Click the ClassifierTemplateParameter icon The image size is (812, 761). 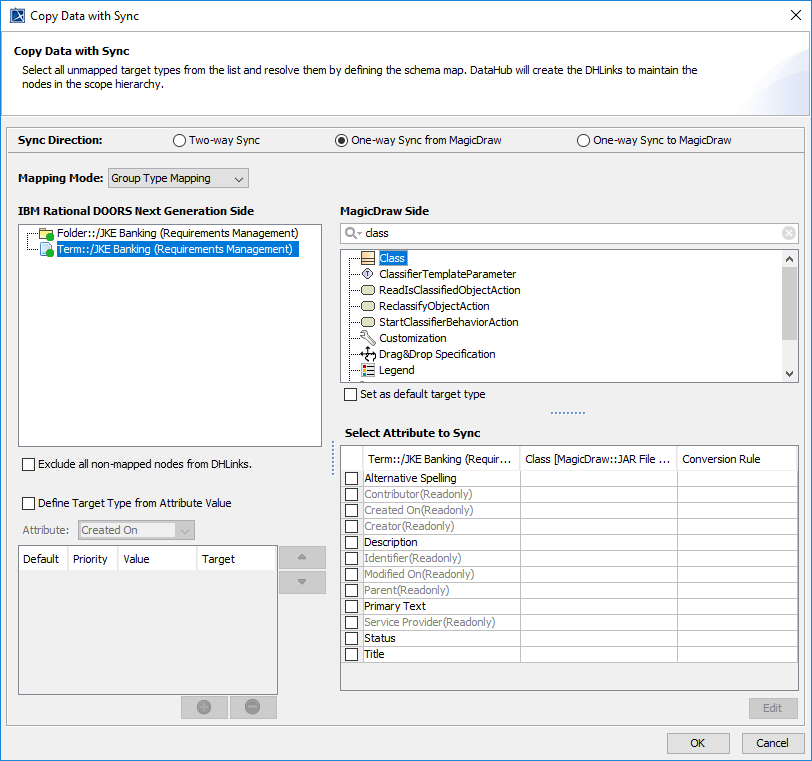point(368,274)
